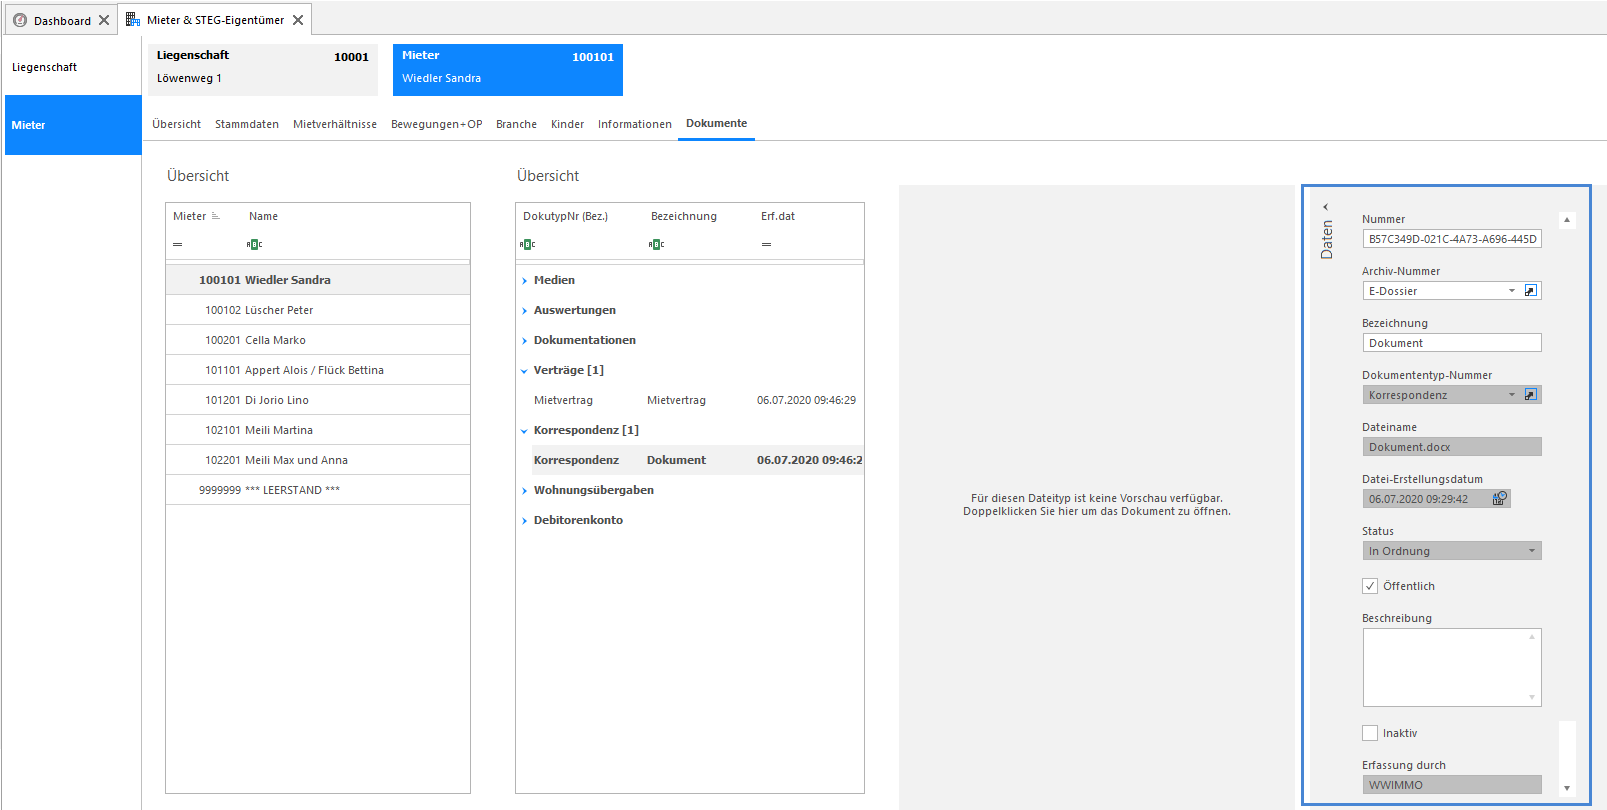Open the Archiv-Nummer record link icon
The width and height of the screenshot is (1607, 810).
(1530, 291)
